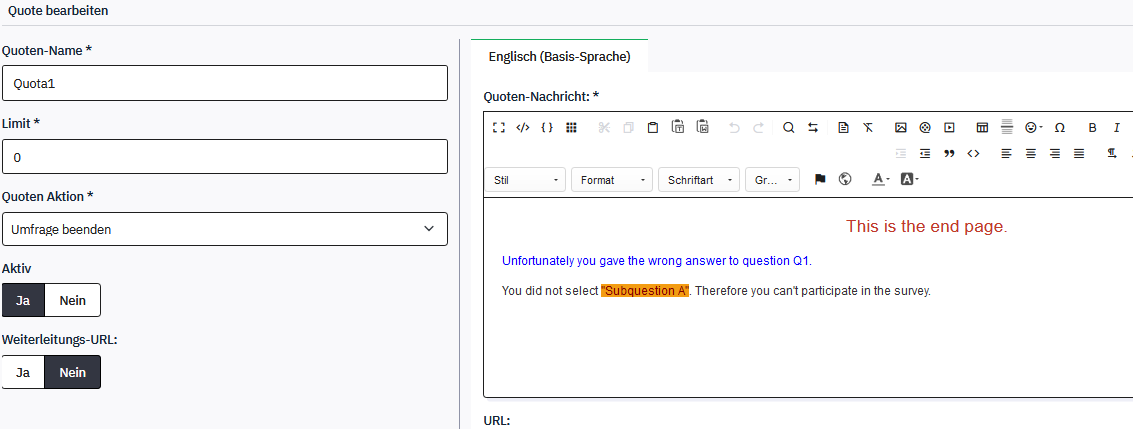Open document templates icon
This screenshot has height=429, width=1133.
pos(843,127)
